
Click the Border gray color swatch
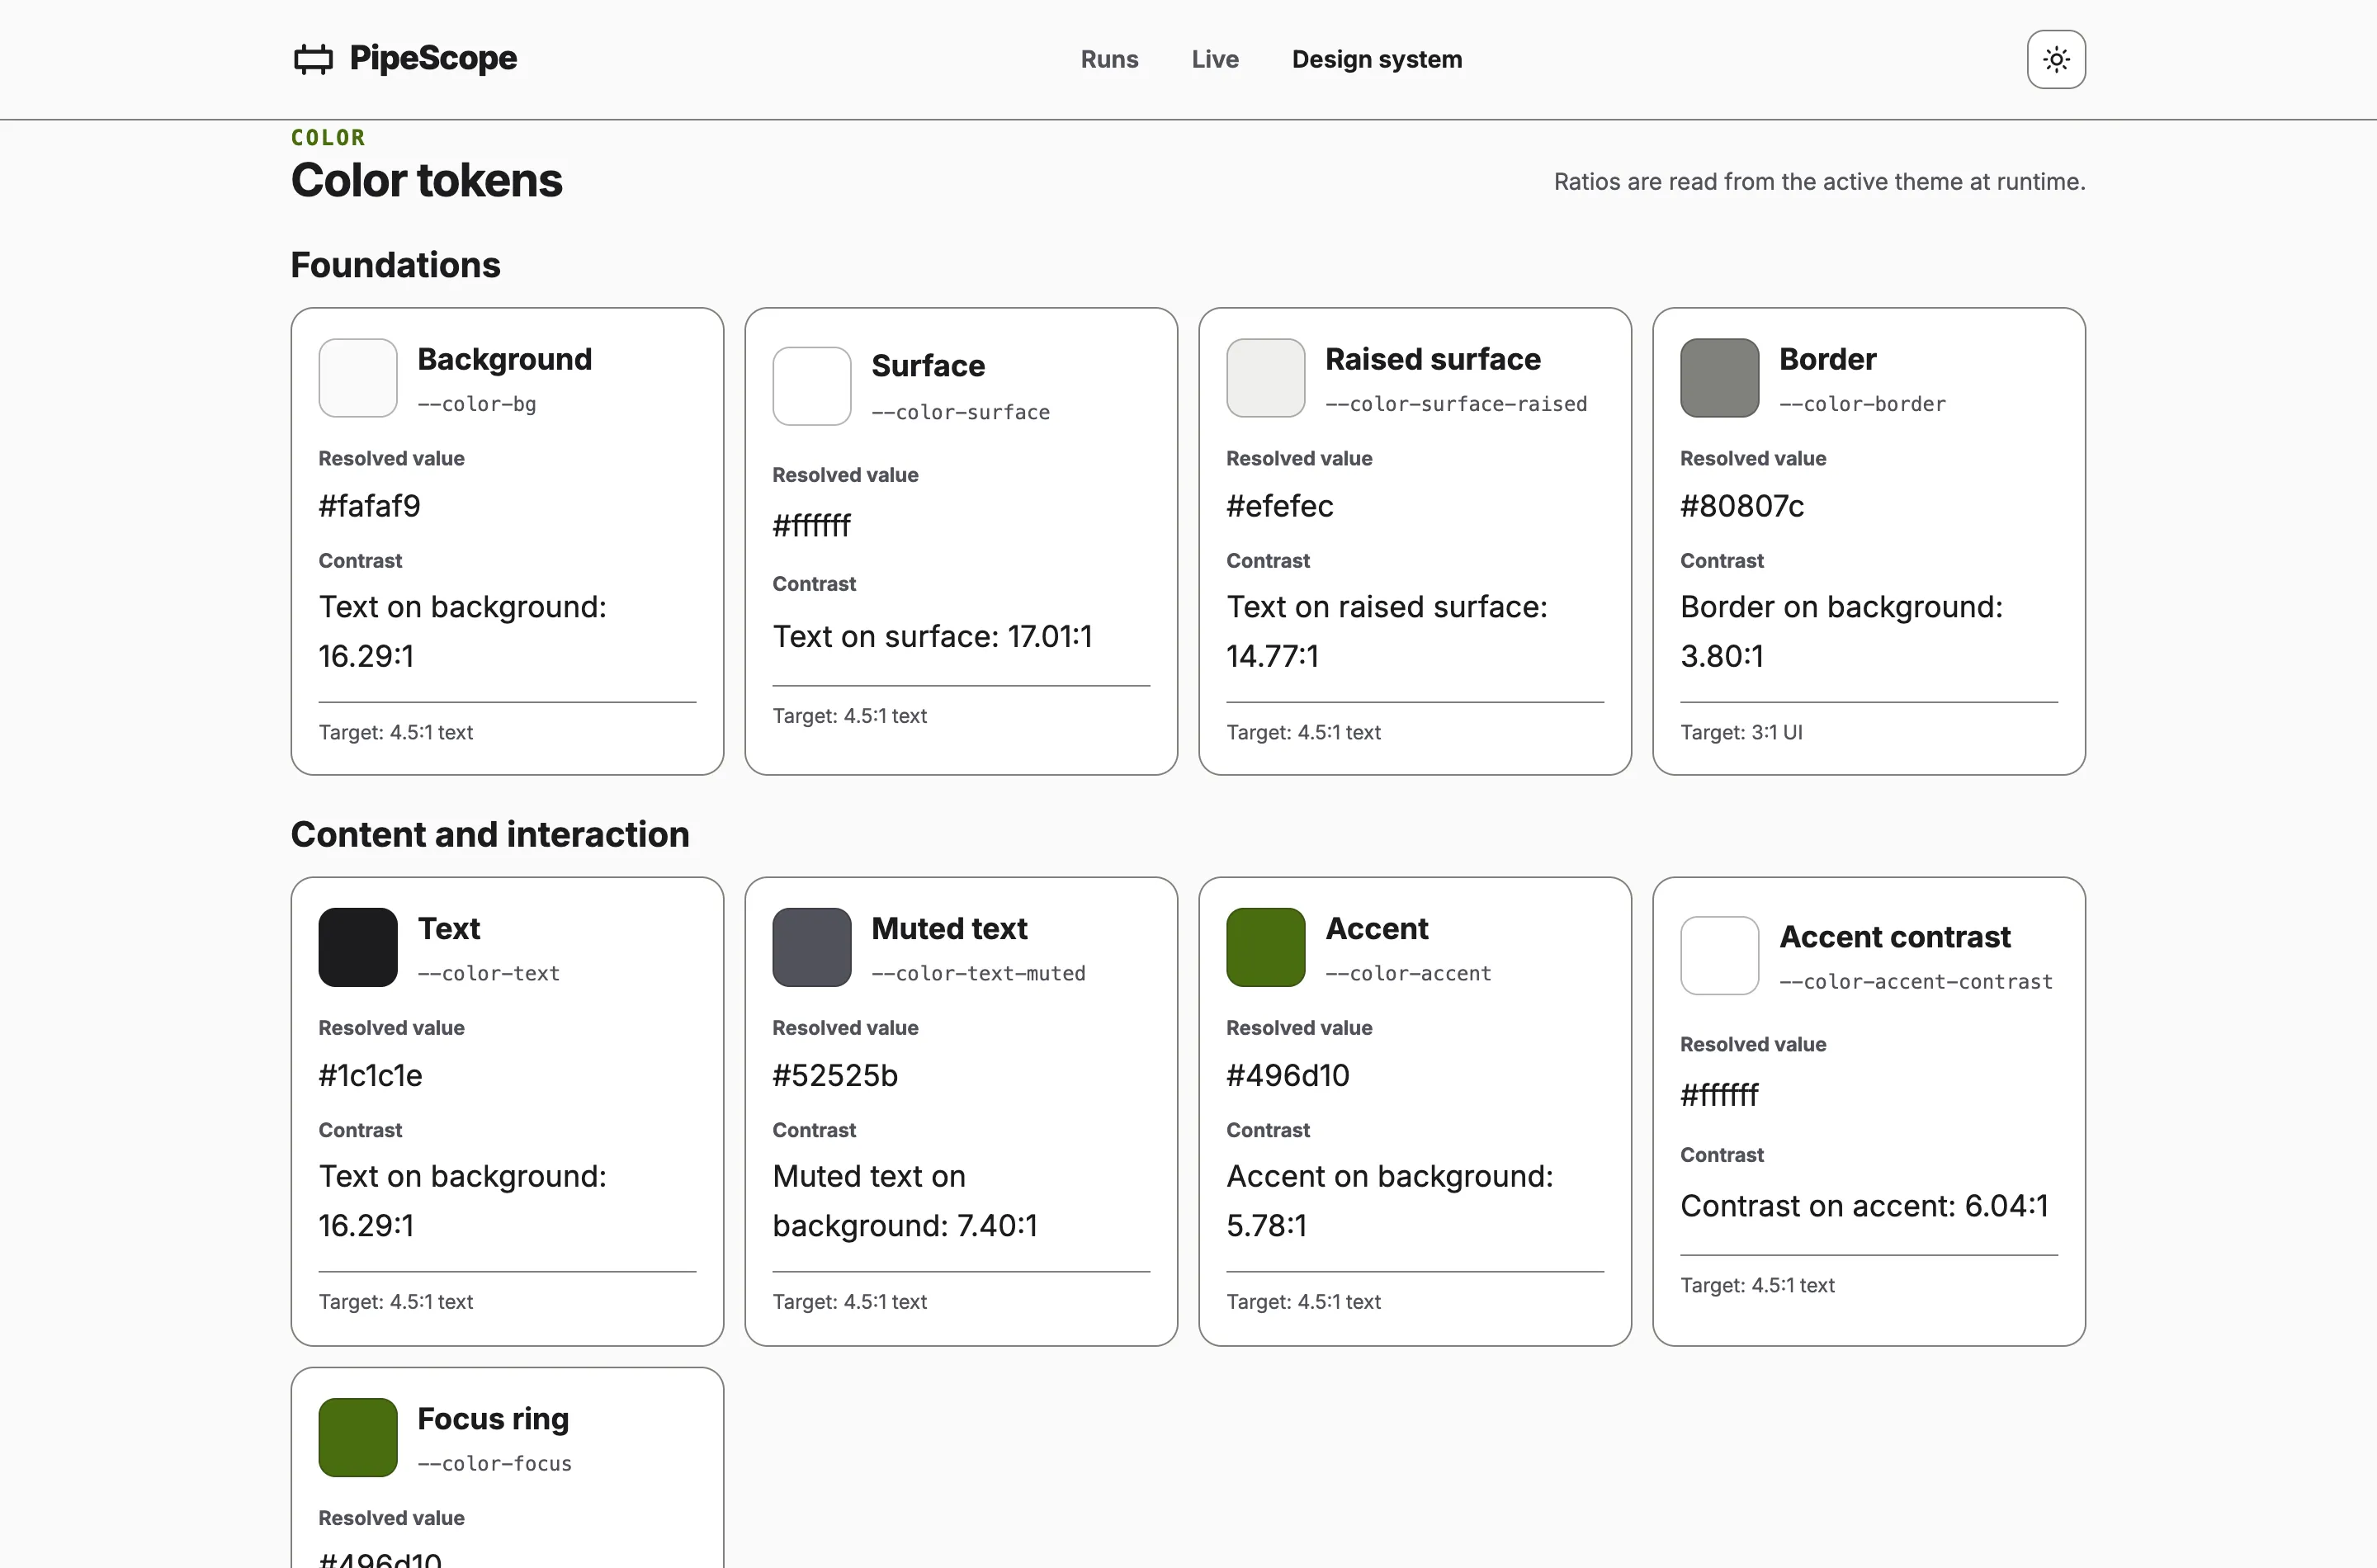click(1720, 378)
